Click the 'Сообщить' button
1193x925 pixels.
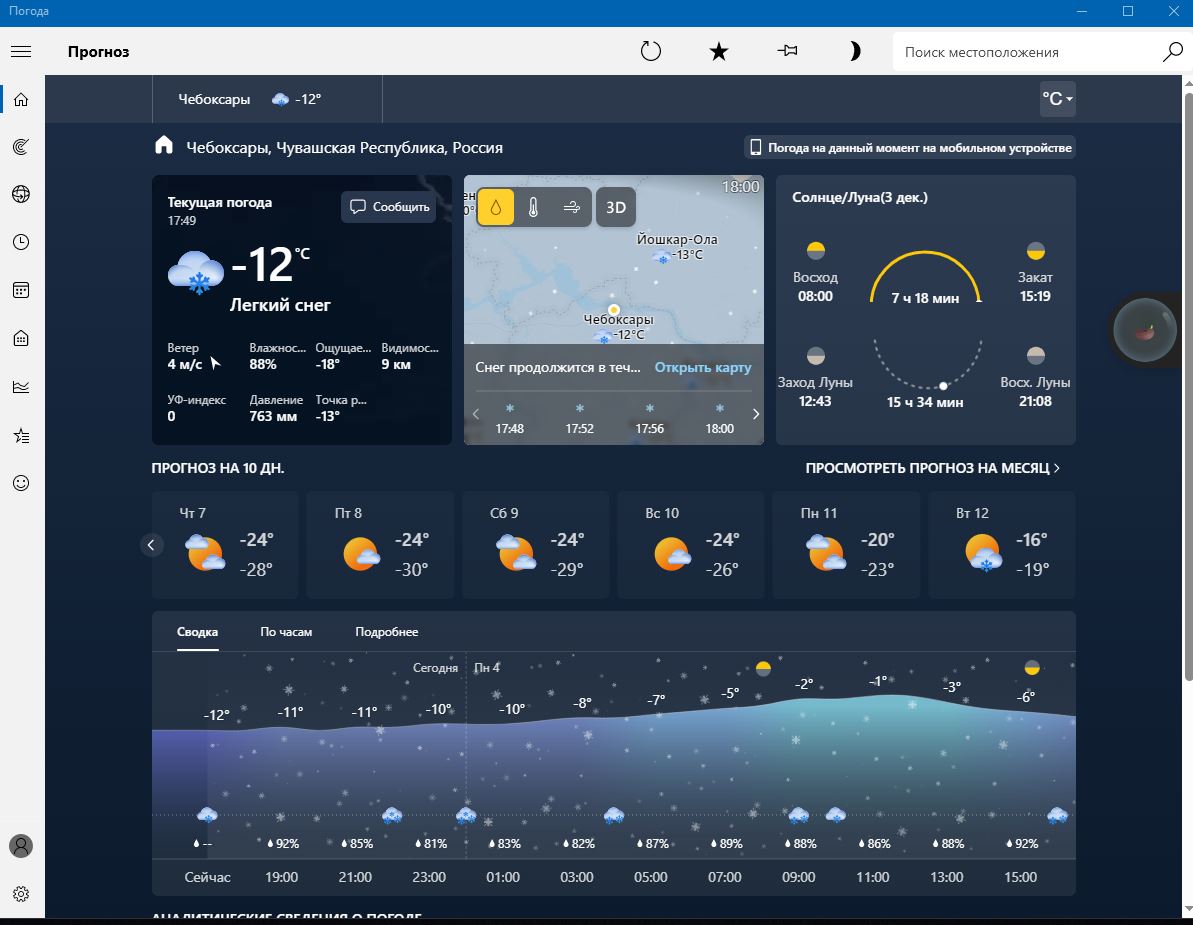coord(390,207)
